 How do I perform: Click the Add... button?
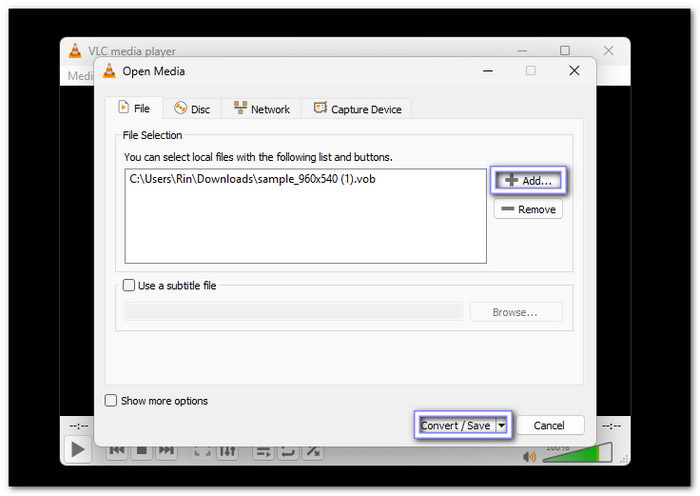tap(528, 180)
